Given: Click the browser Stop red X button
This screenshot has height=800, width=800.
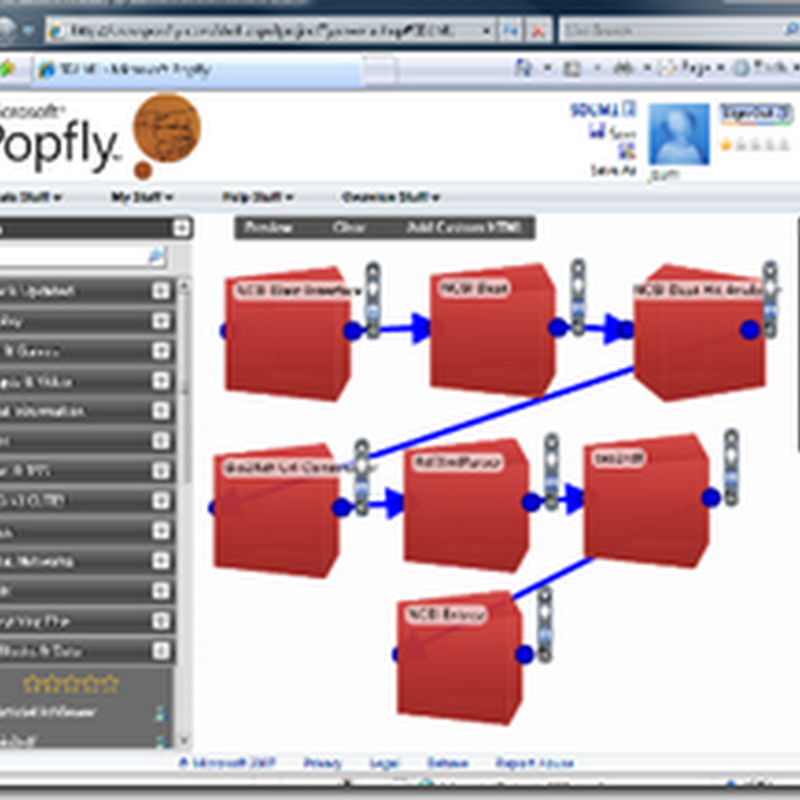Looking at the screenshot, I should (538, 32).
